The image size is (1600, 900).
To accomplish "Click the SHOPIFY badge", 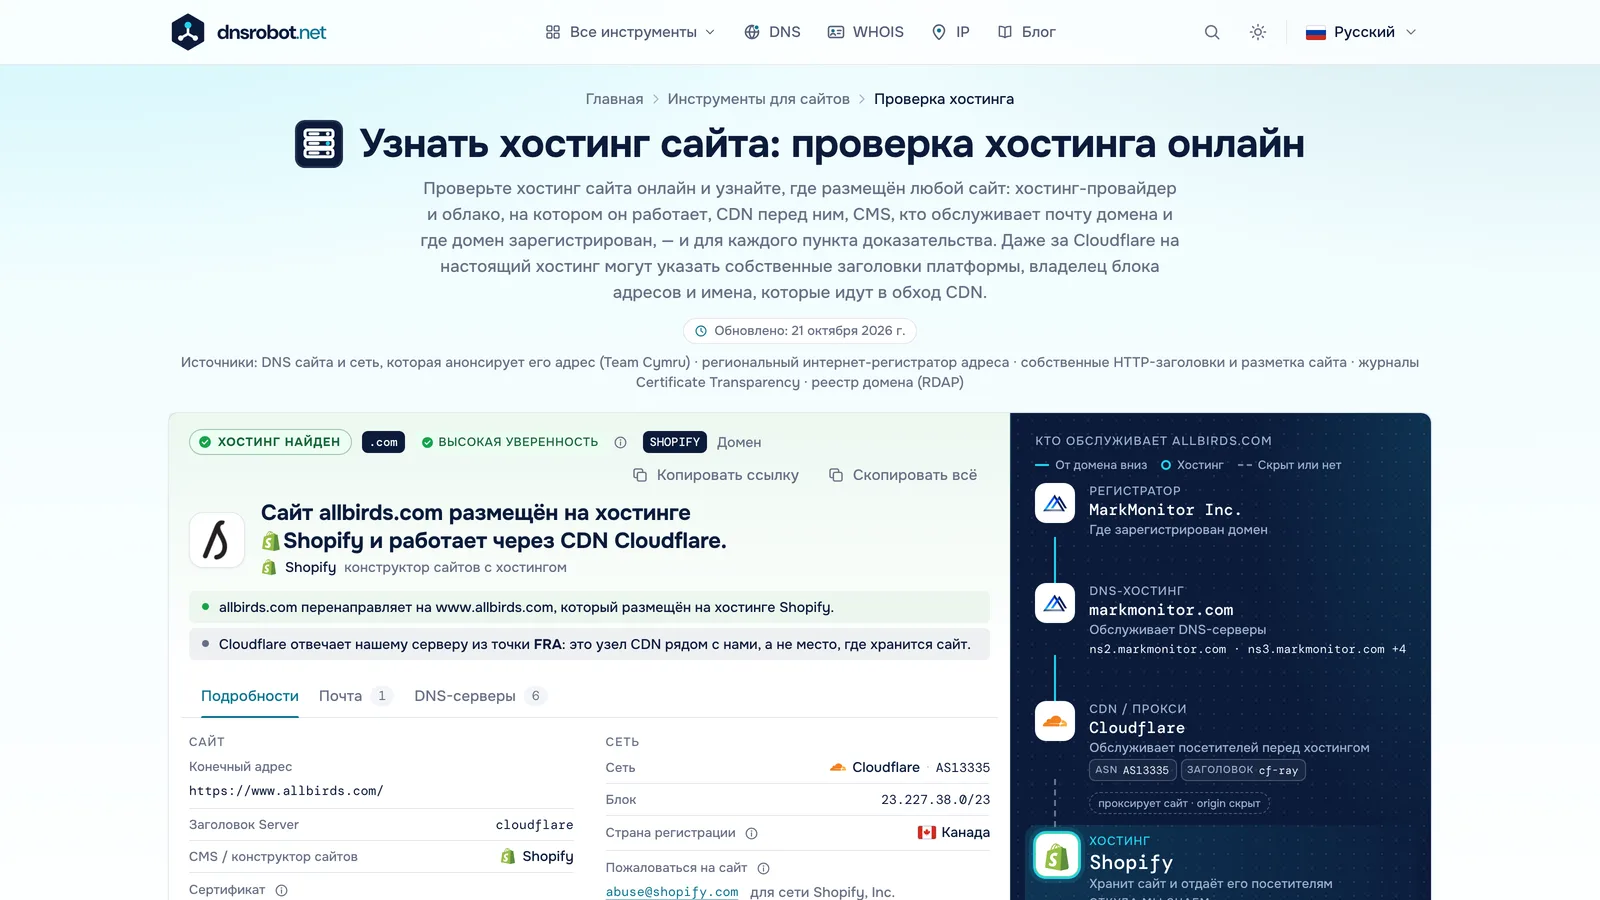I will [675, 442].
